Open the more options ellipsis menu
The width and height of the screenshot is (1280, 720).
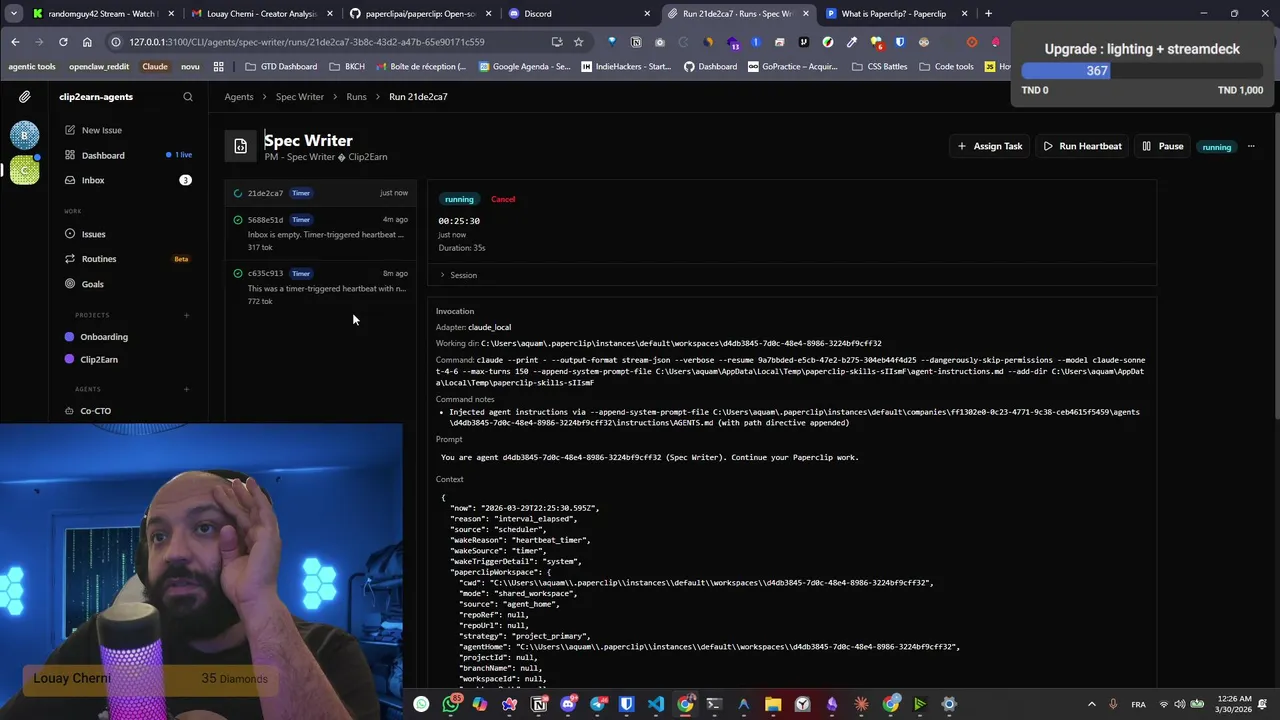(1250, 146)
